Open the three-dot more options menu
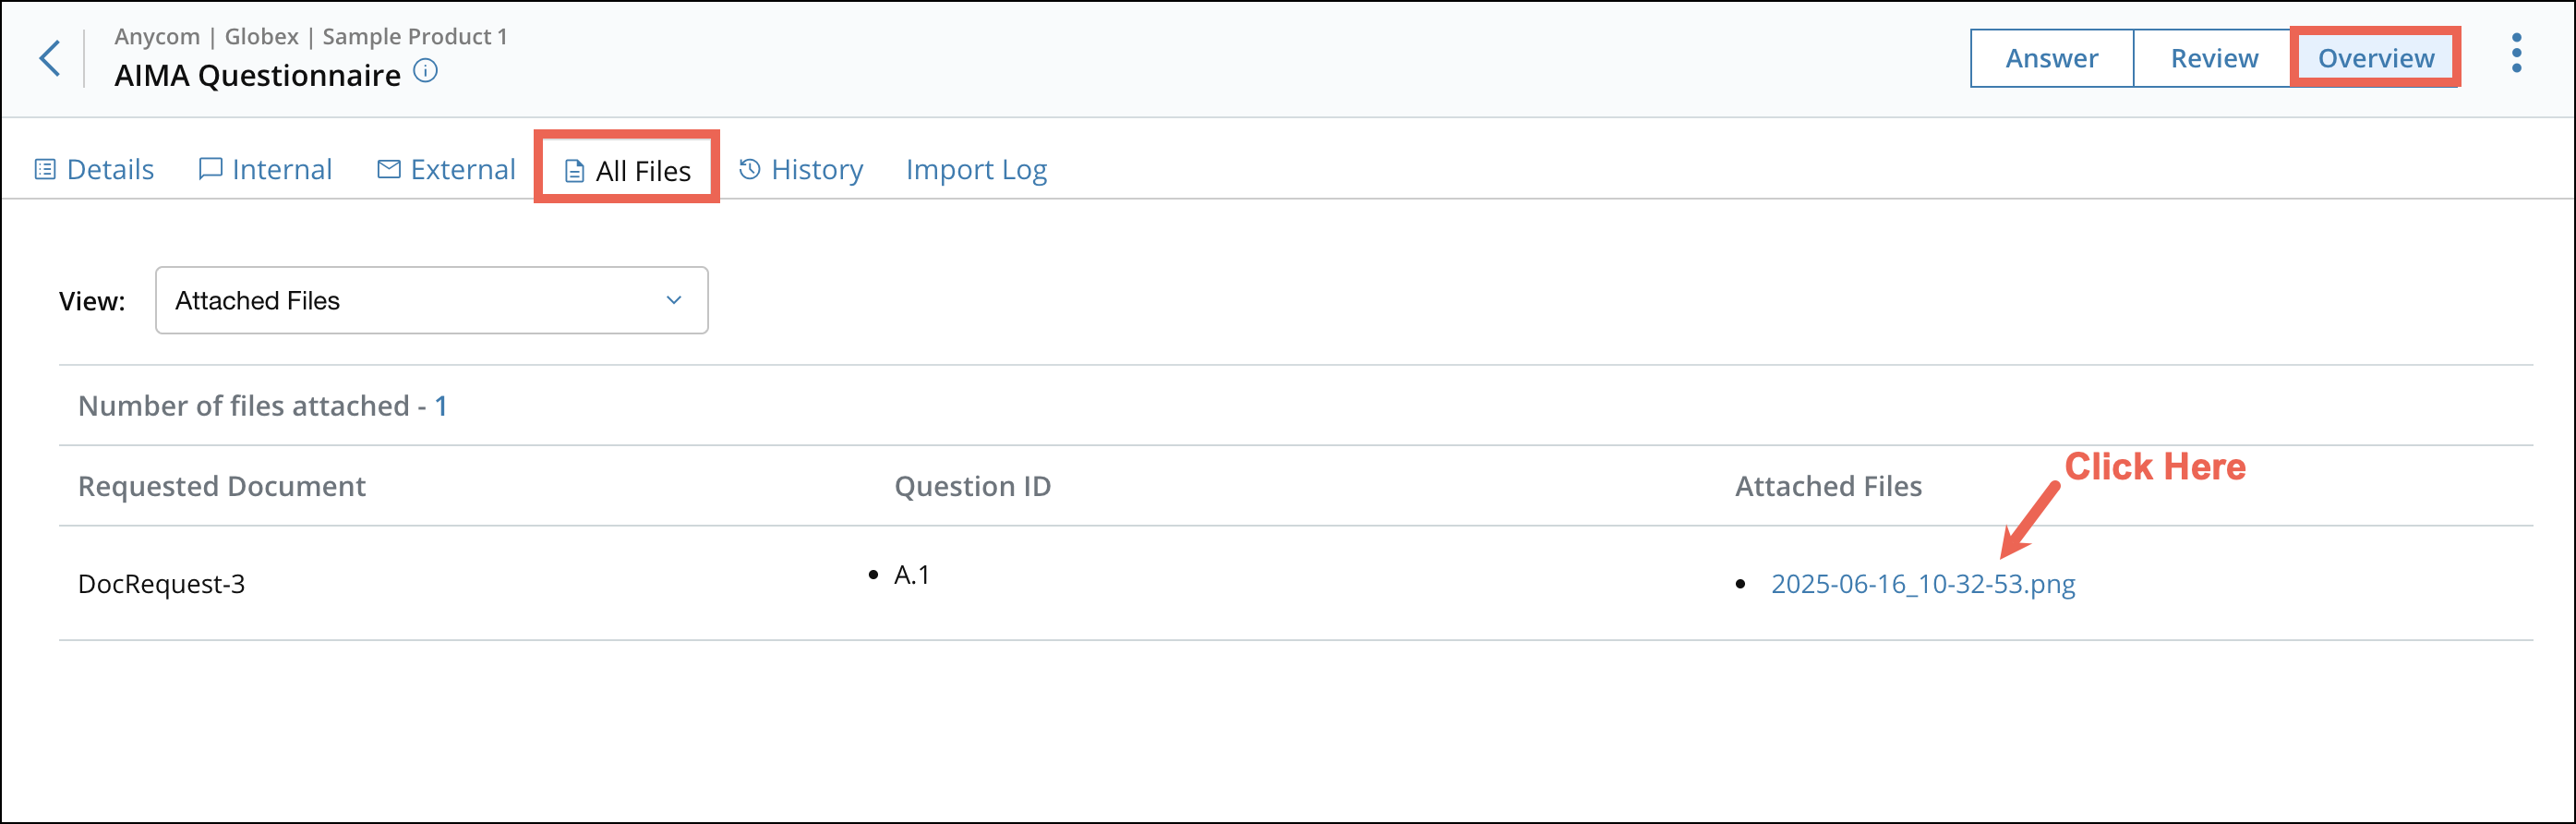 click(2516, 53)
